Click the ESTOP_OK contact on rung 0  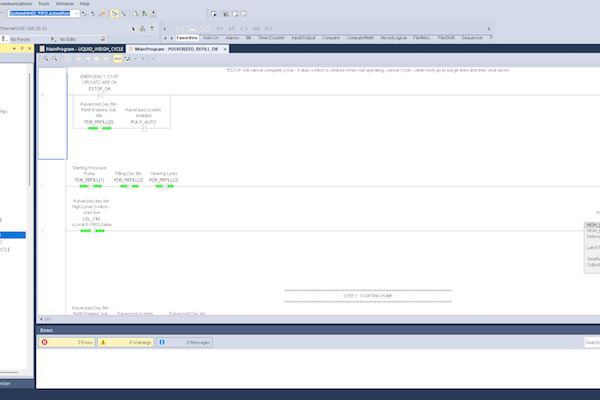tap(100, 95)
